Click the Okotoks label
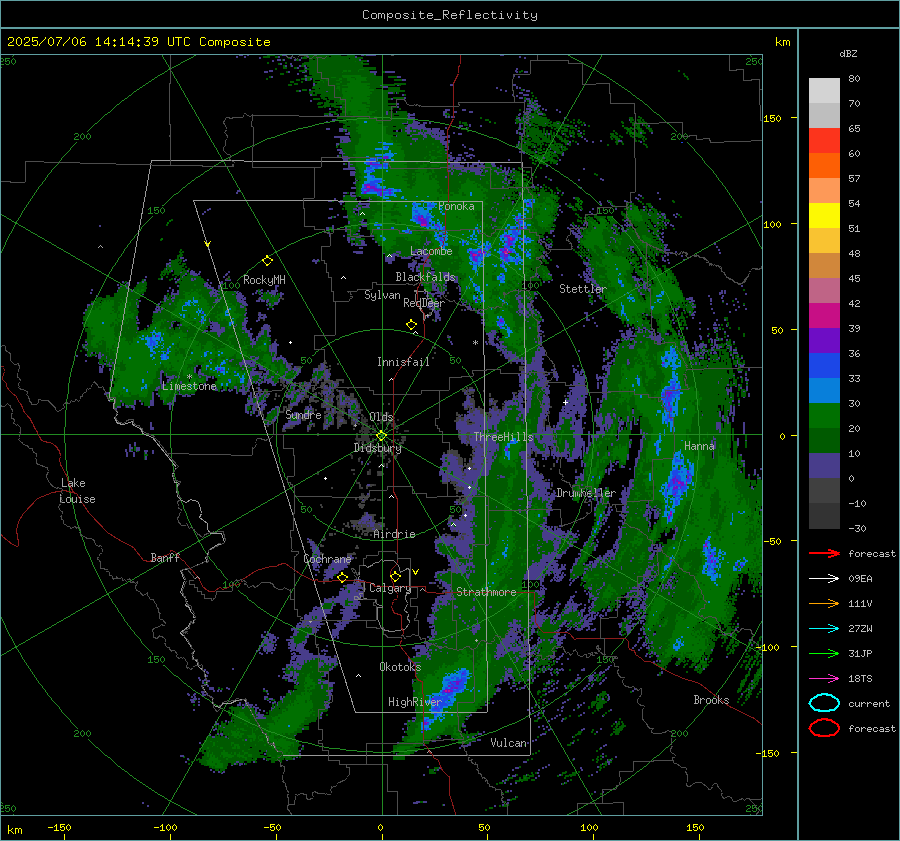The image size is (900, 841). coord(400,666)
